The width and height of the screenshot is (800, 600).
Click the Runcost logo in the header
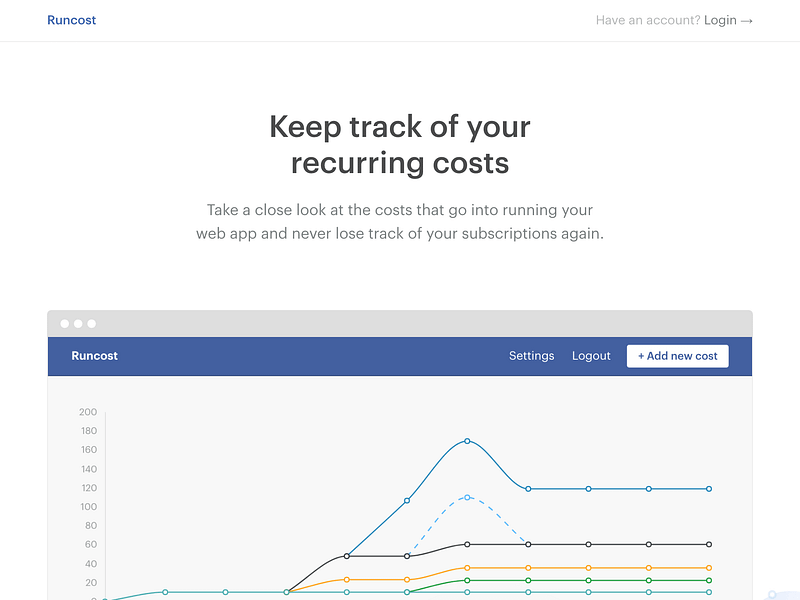71,20
